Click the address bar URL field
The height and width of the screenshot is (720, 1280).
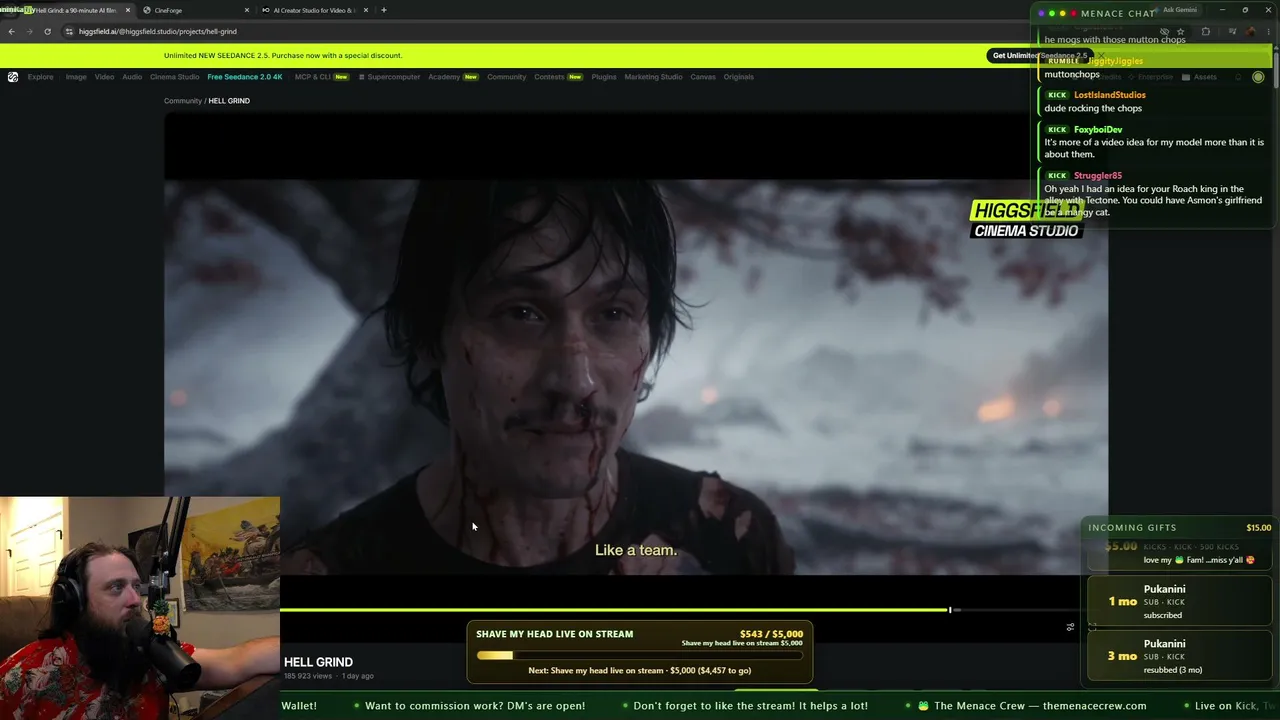pos(600,31)
